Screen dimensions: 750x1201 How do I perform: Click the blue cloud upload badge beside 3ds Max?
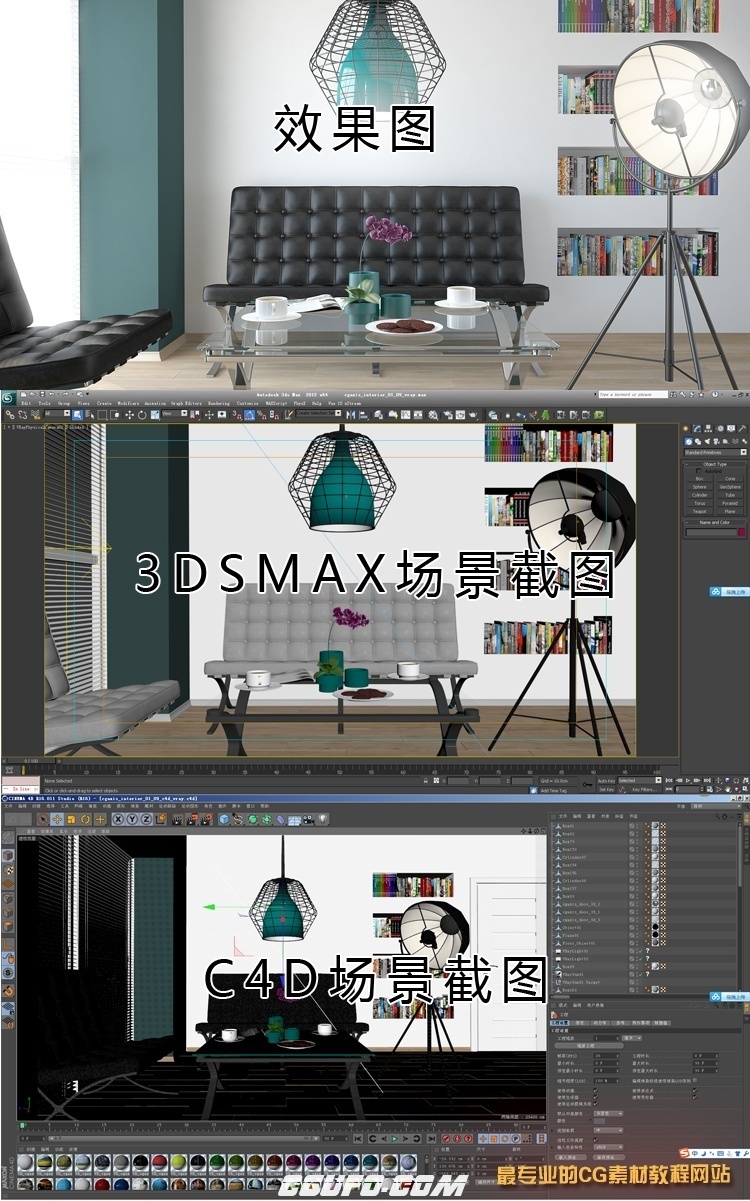click(x=727, y=592)
